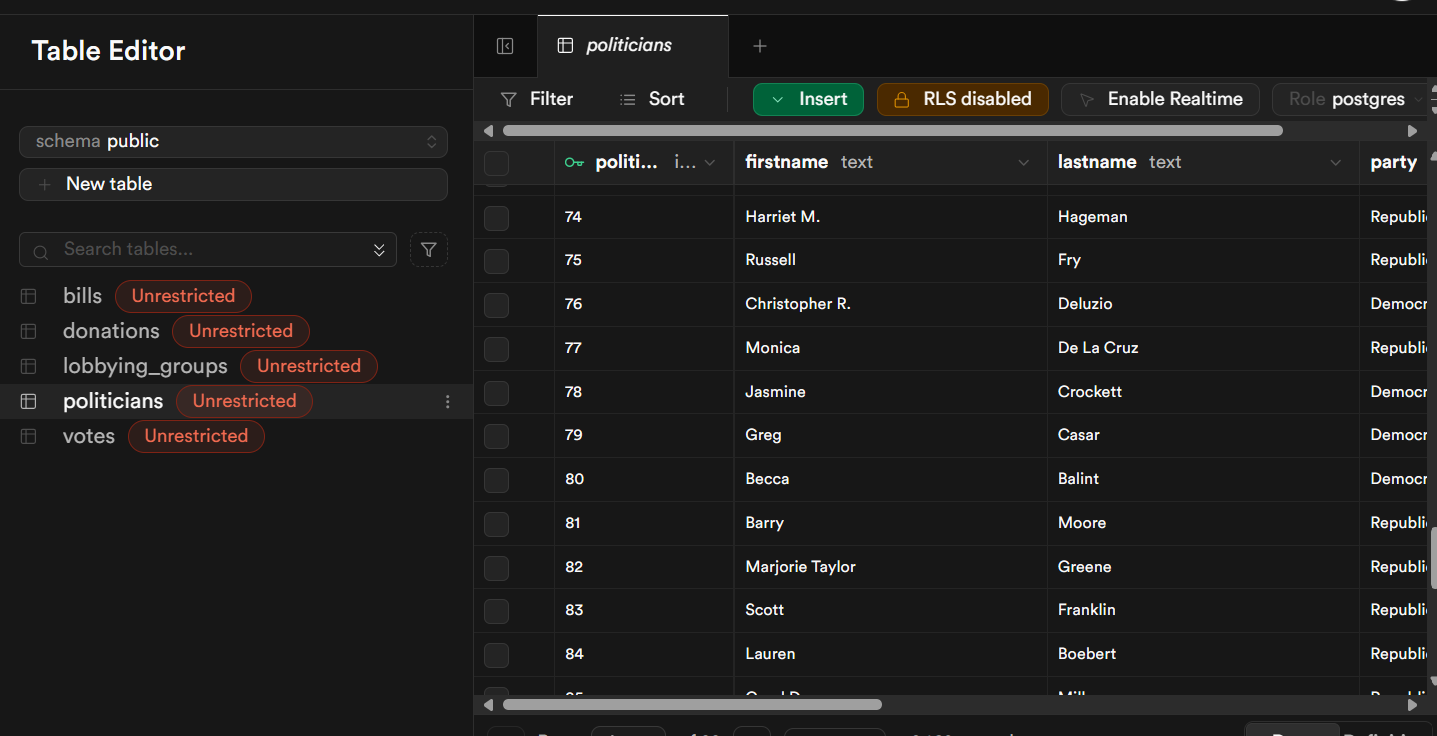Select the Marjorie Taylor cell

pyautogui.click(x=890, y=567)
